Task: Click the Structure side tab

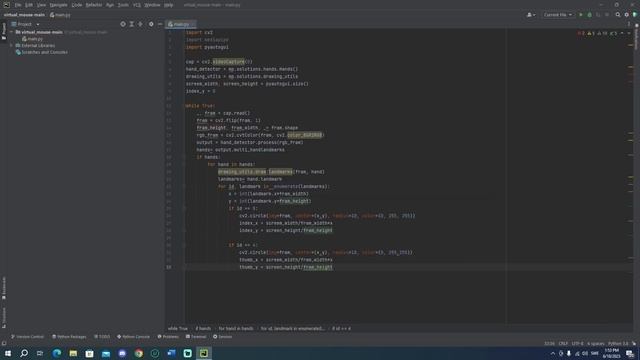Action: [x=4, y=317]
